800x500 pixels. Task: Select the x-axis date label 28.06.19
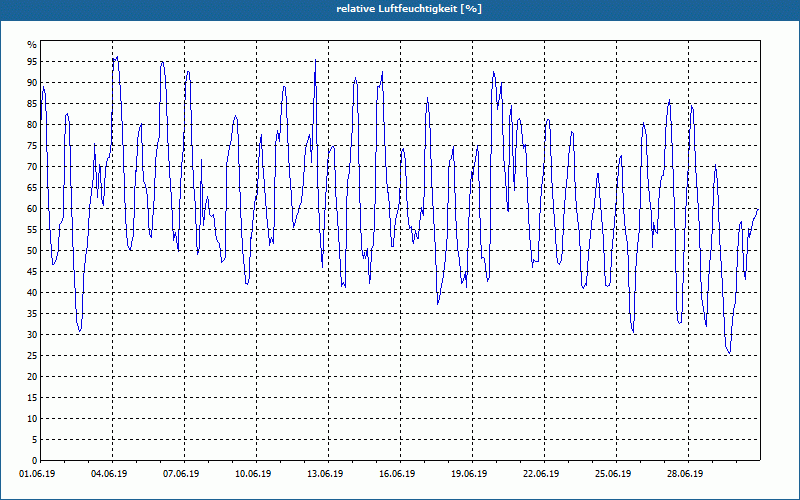tap(685, 474)
